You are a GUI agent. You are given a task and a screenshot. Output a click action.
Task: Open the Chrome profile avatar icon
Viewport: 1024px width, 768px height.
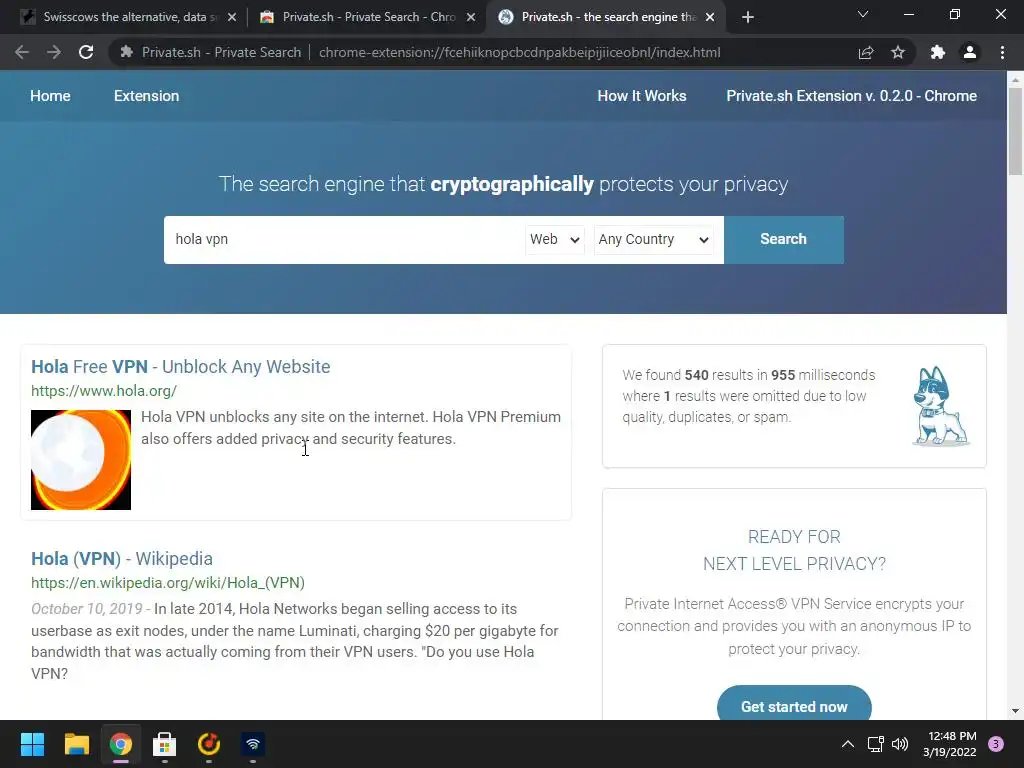970,52
